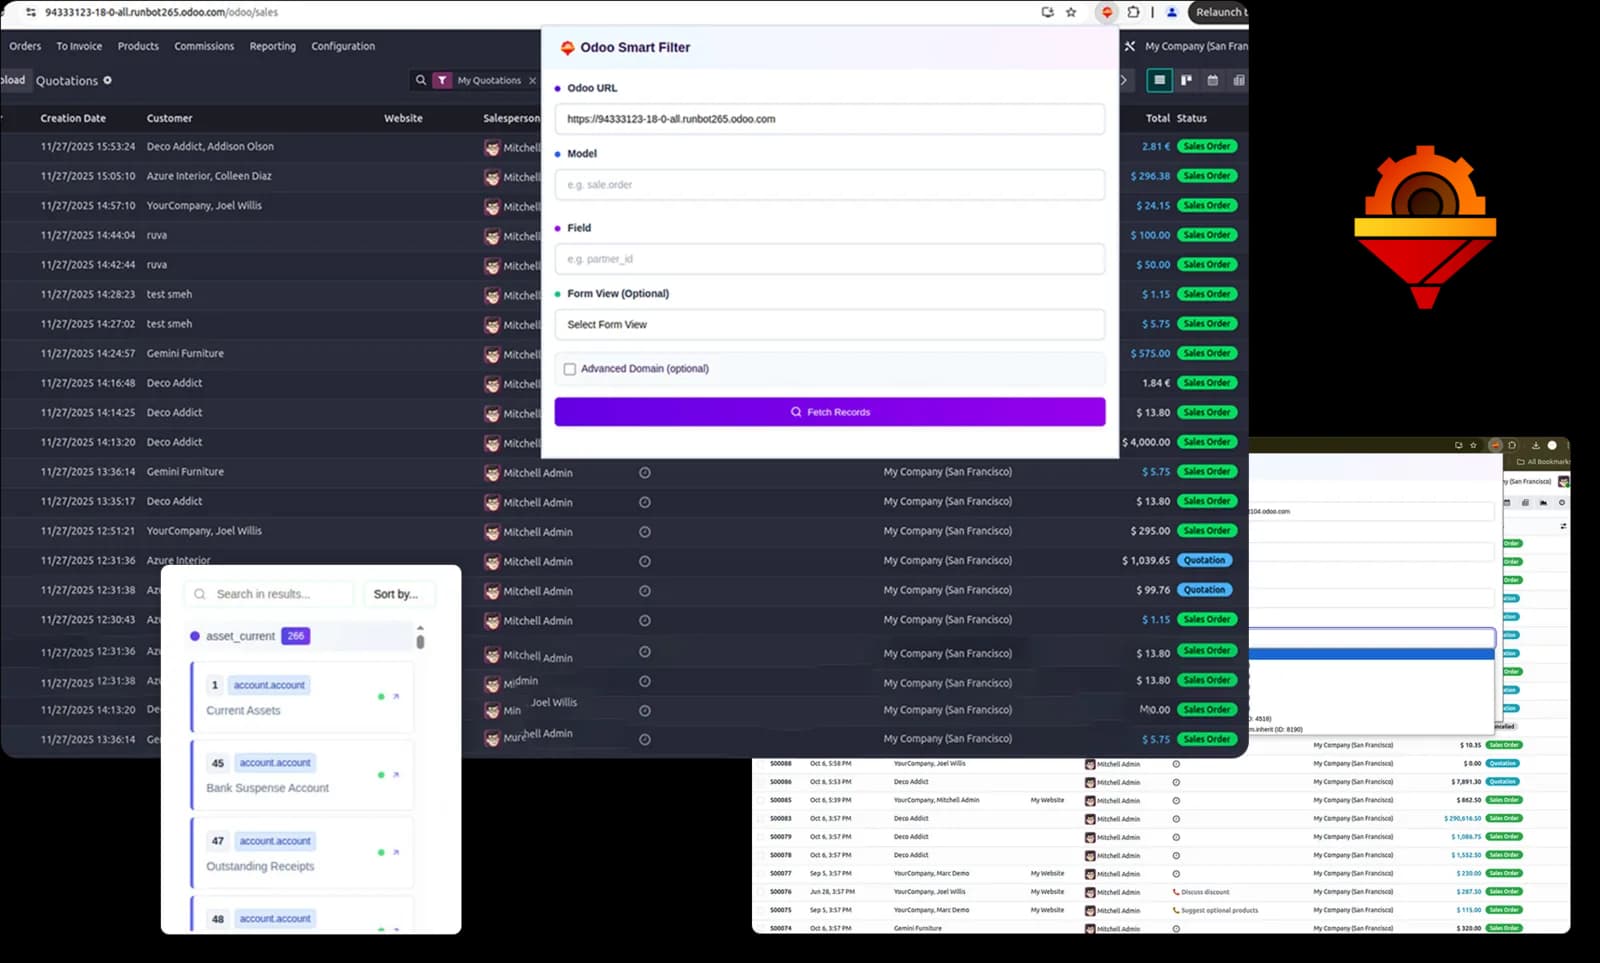This screenshot has height=963, width=1600.
Task: Switch to kanban view icon
Action: (x=1186, y=80)
